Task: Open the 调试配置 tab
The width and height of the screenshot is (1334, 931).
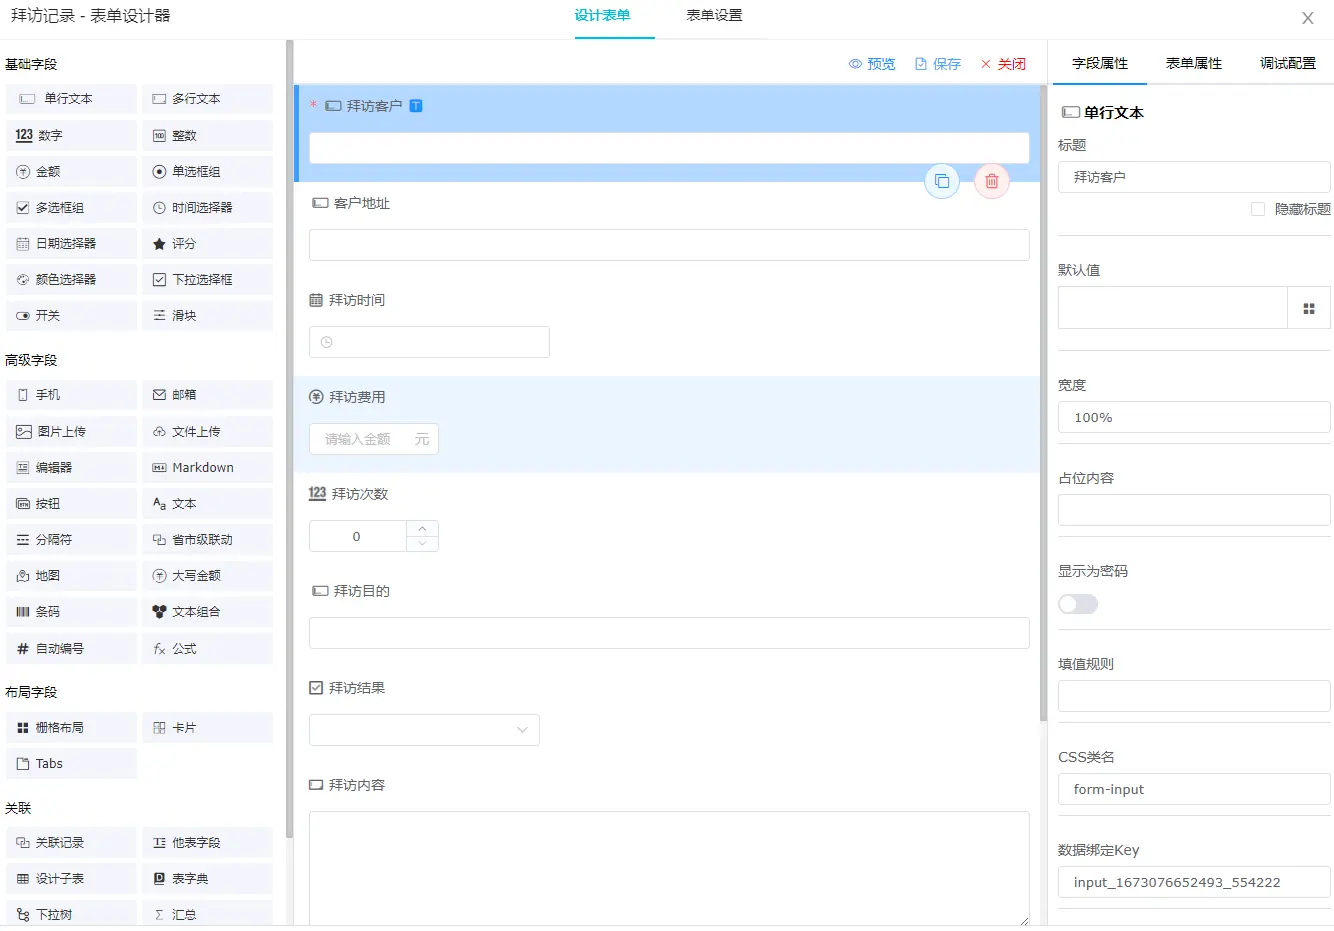Action: pos(1288,63)
